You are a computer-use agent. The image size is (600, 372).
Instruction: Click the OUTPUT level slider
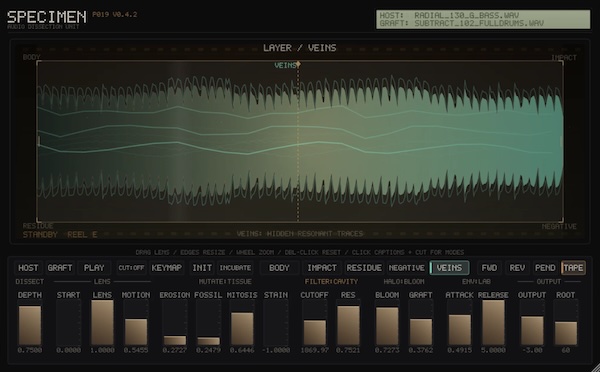point(532,323)
